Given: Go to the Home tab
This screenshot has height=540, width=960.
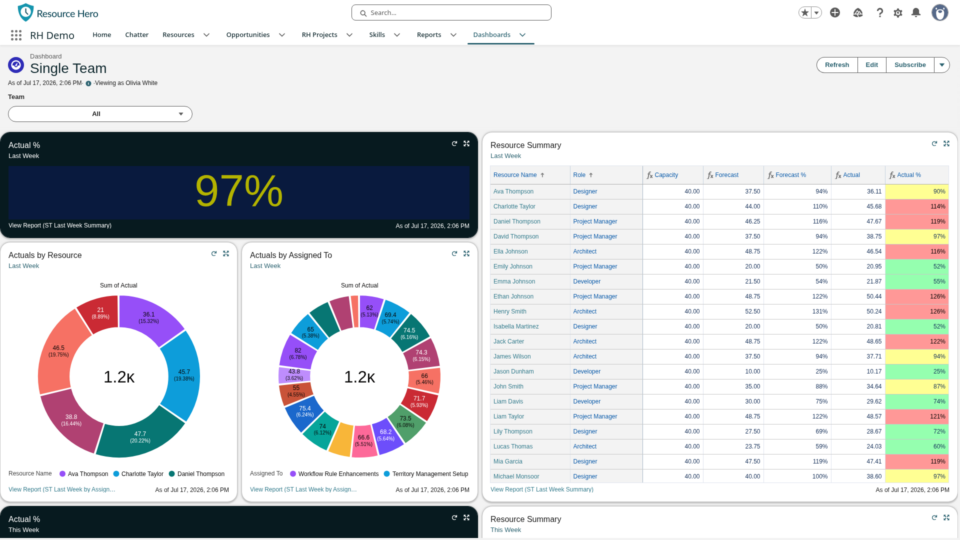Looking at the screenshot, I should tap(102, 35).
